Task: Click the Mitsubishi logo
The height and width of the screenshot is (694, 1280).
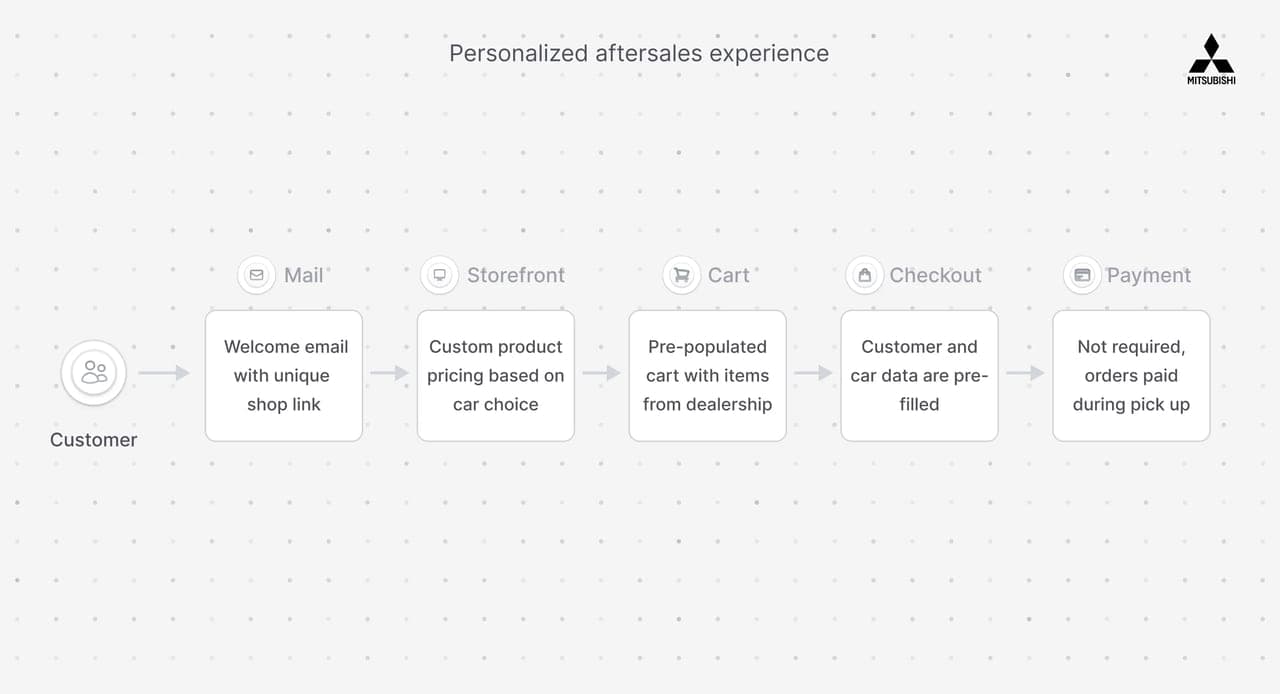Action: click(1211, 59)
